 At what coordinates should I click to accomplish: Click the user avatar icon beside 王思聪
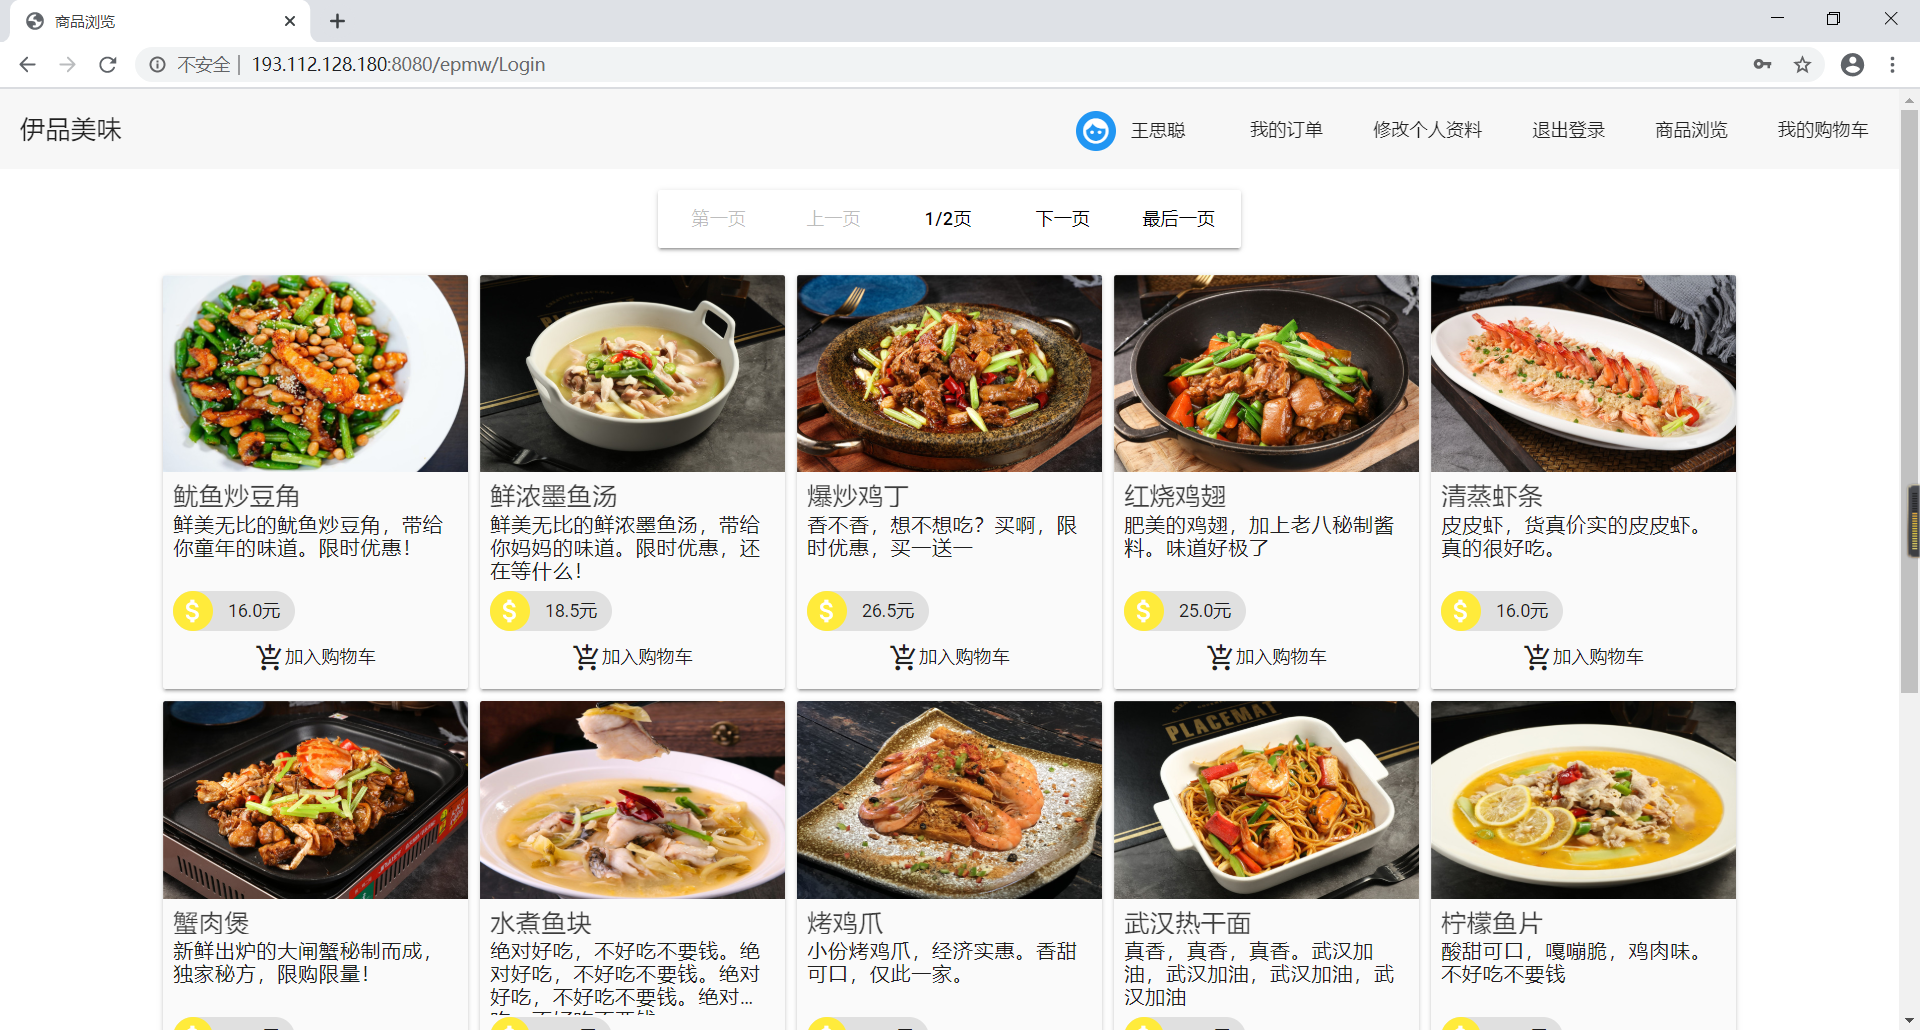[x=1096, y=131]
